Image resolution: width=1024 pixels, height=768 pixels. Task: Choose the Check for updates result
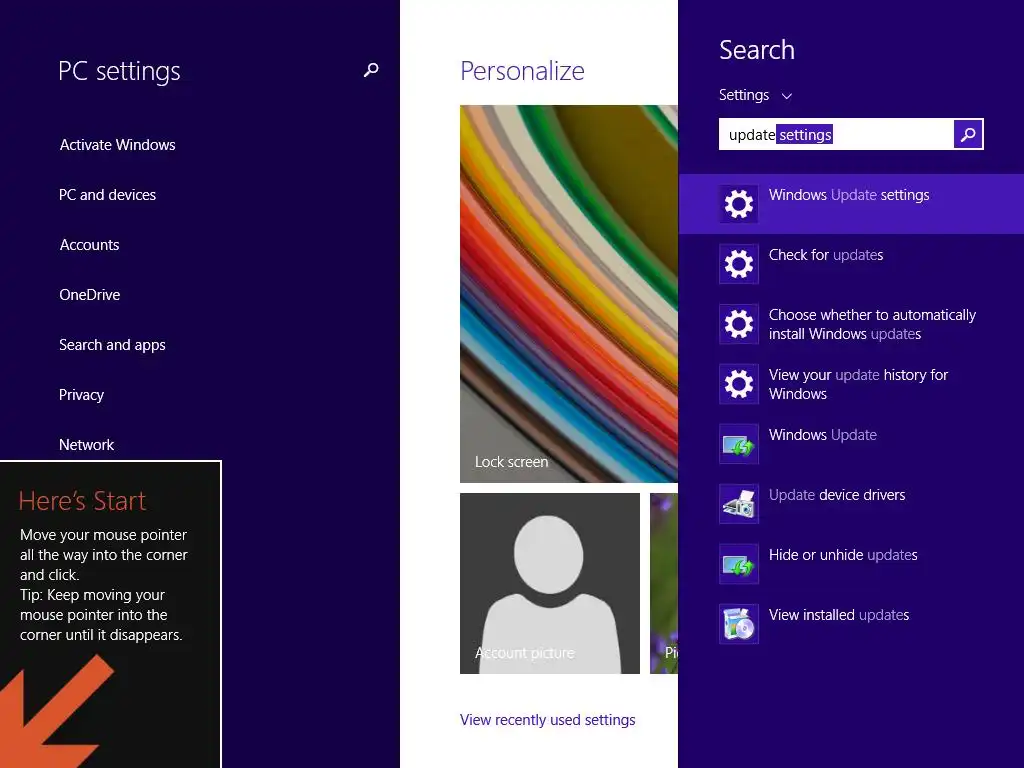coord(851,264)
